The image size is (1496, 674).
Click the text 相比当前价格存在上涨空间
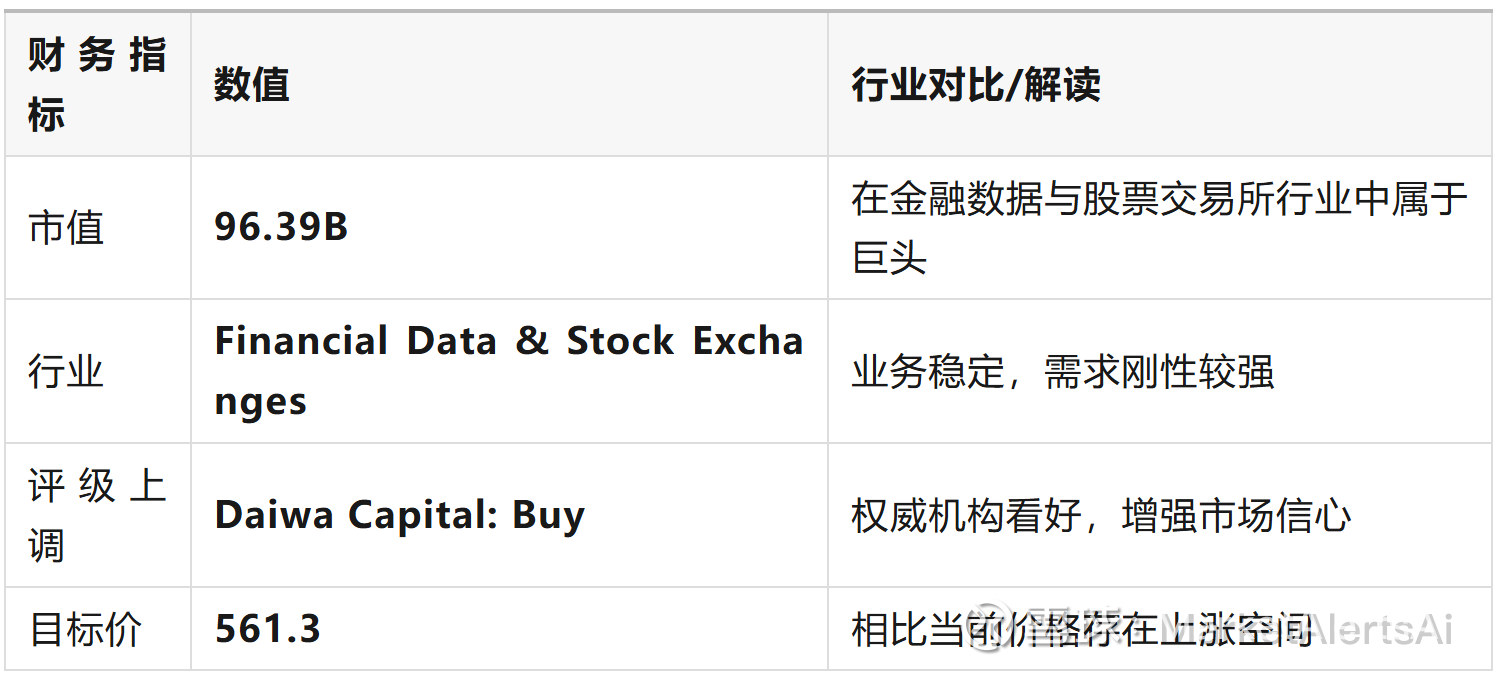coord(1081,630)
